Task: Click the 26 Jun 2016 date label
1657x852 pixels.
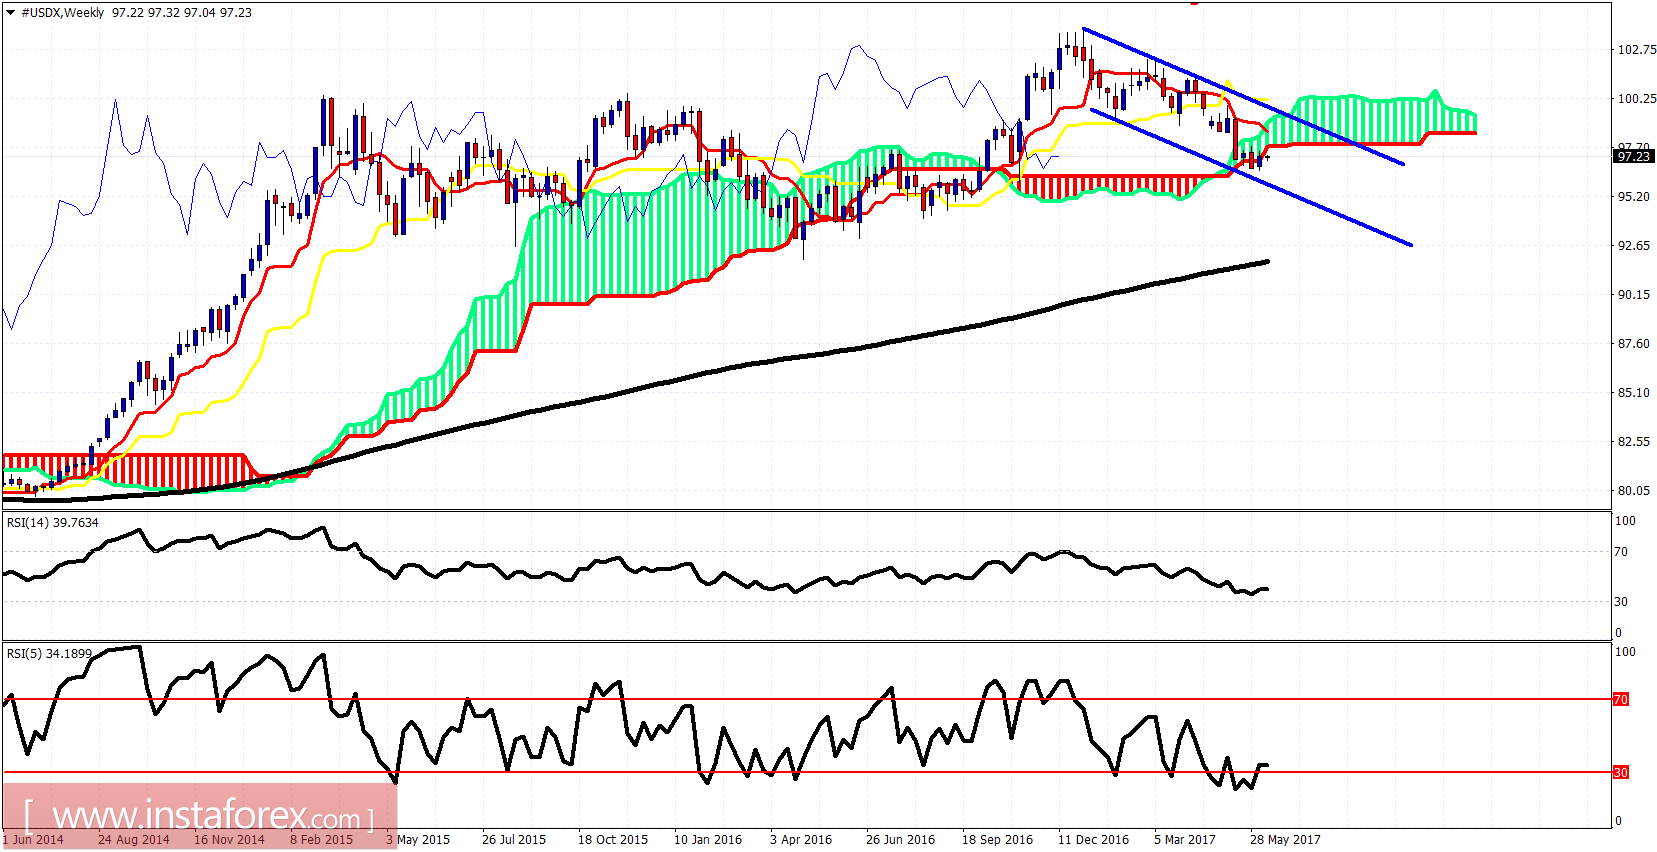Action: coord(901,840)
